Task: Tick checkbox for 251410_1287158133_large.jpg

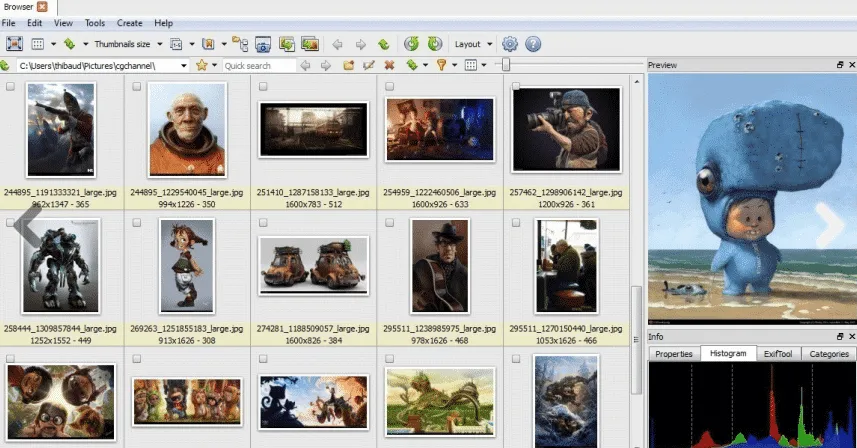Action: pyautogui.click(x=263, y=86)
